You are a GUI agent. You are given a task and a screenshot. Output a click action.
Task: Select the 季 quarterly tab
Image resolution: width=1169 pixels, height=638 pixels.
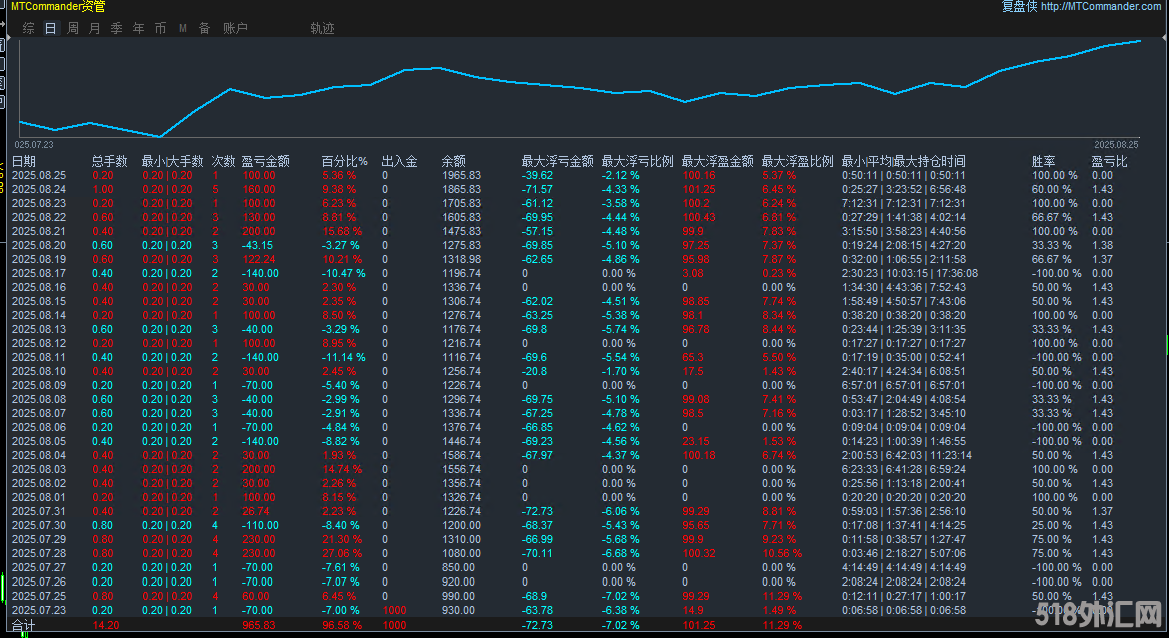pos(117,28)
